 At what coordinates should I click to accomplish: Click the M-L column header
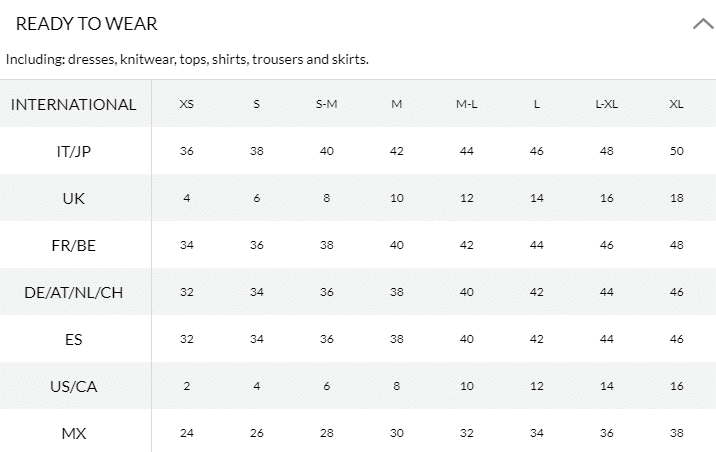(x=467, y=104)
